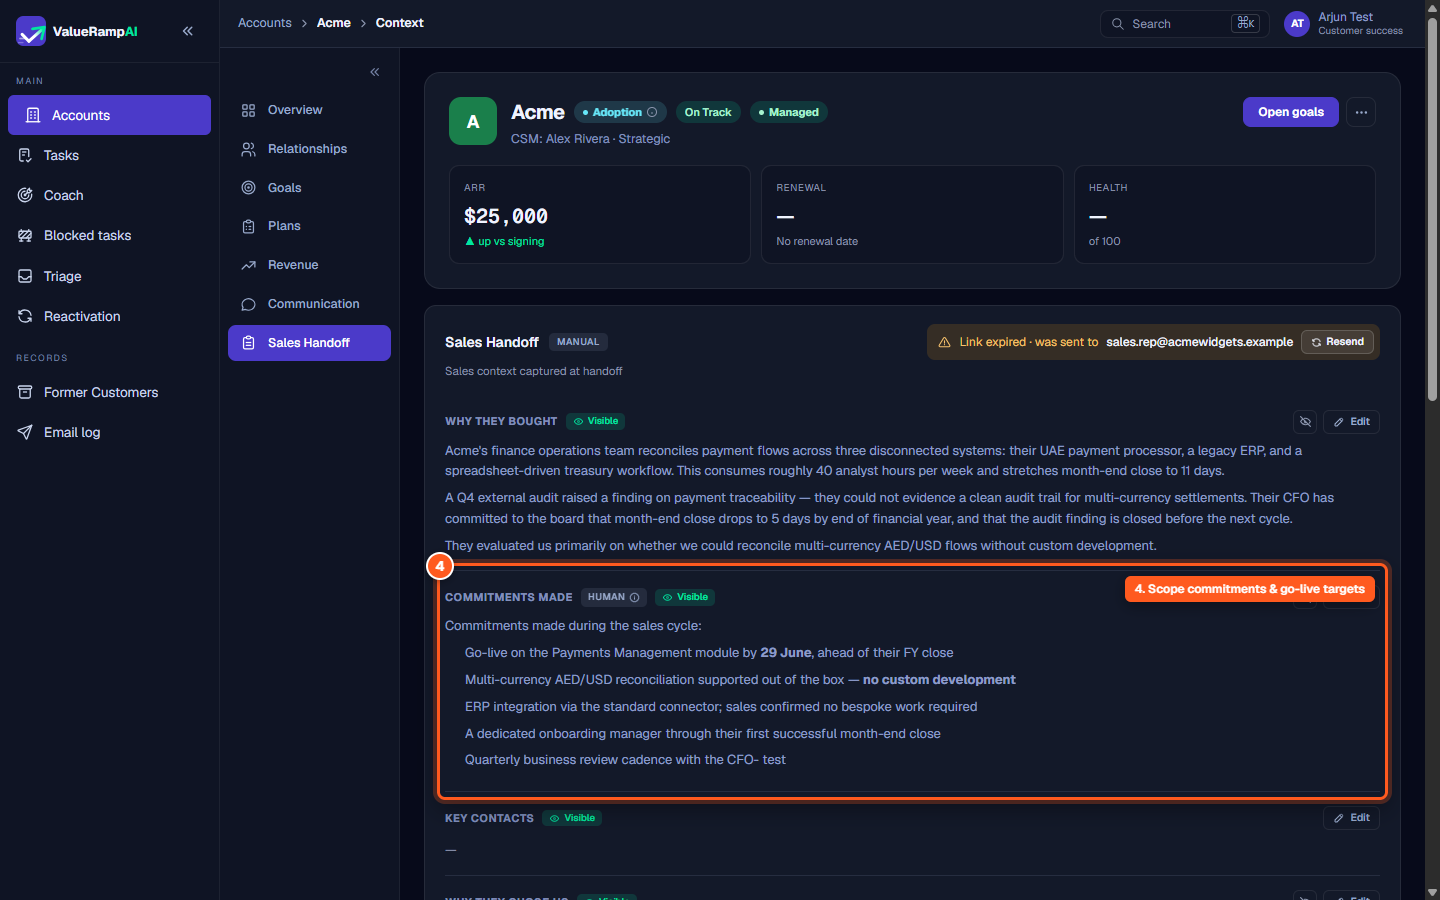Screen dimensions: 1440x900
Task: Switch to the Relationships tab
Action: click(309, 149)
